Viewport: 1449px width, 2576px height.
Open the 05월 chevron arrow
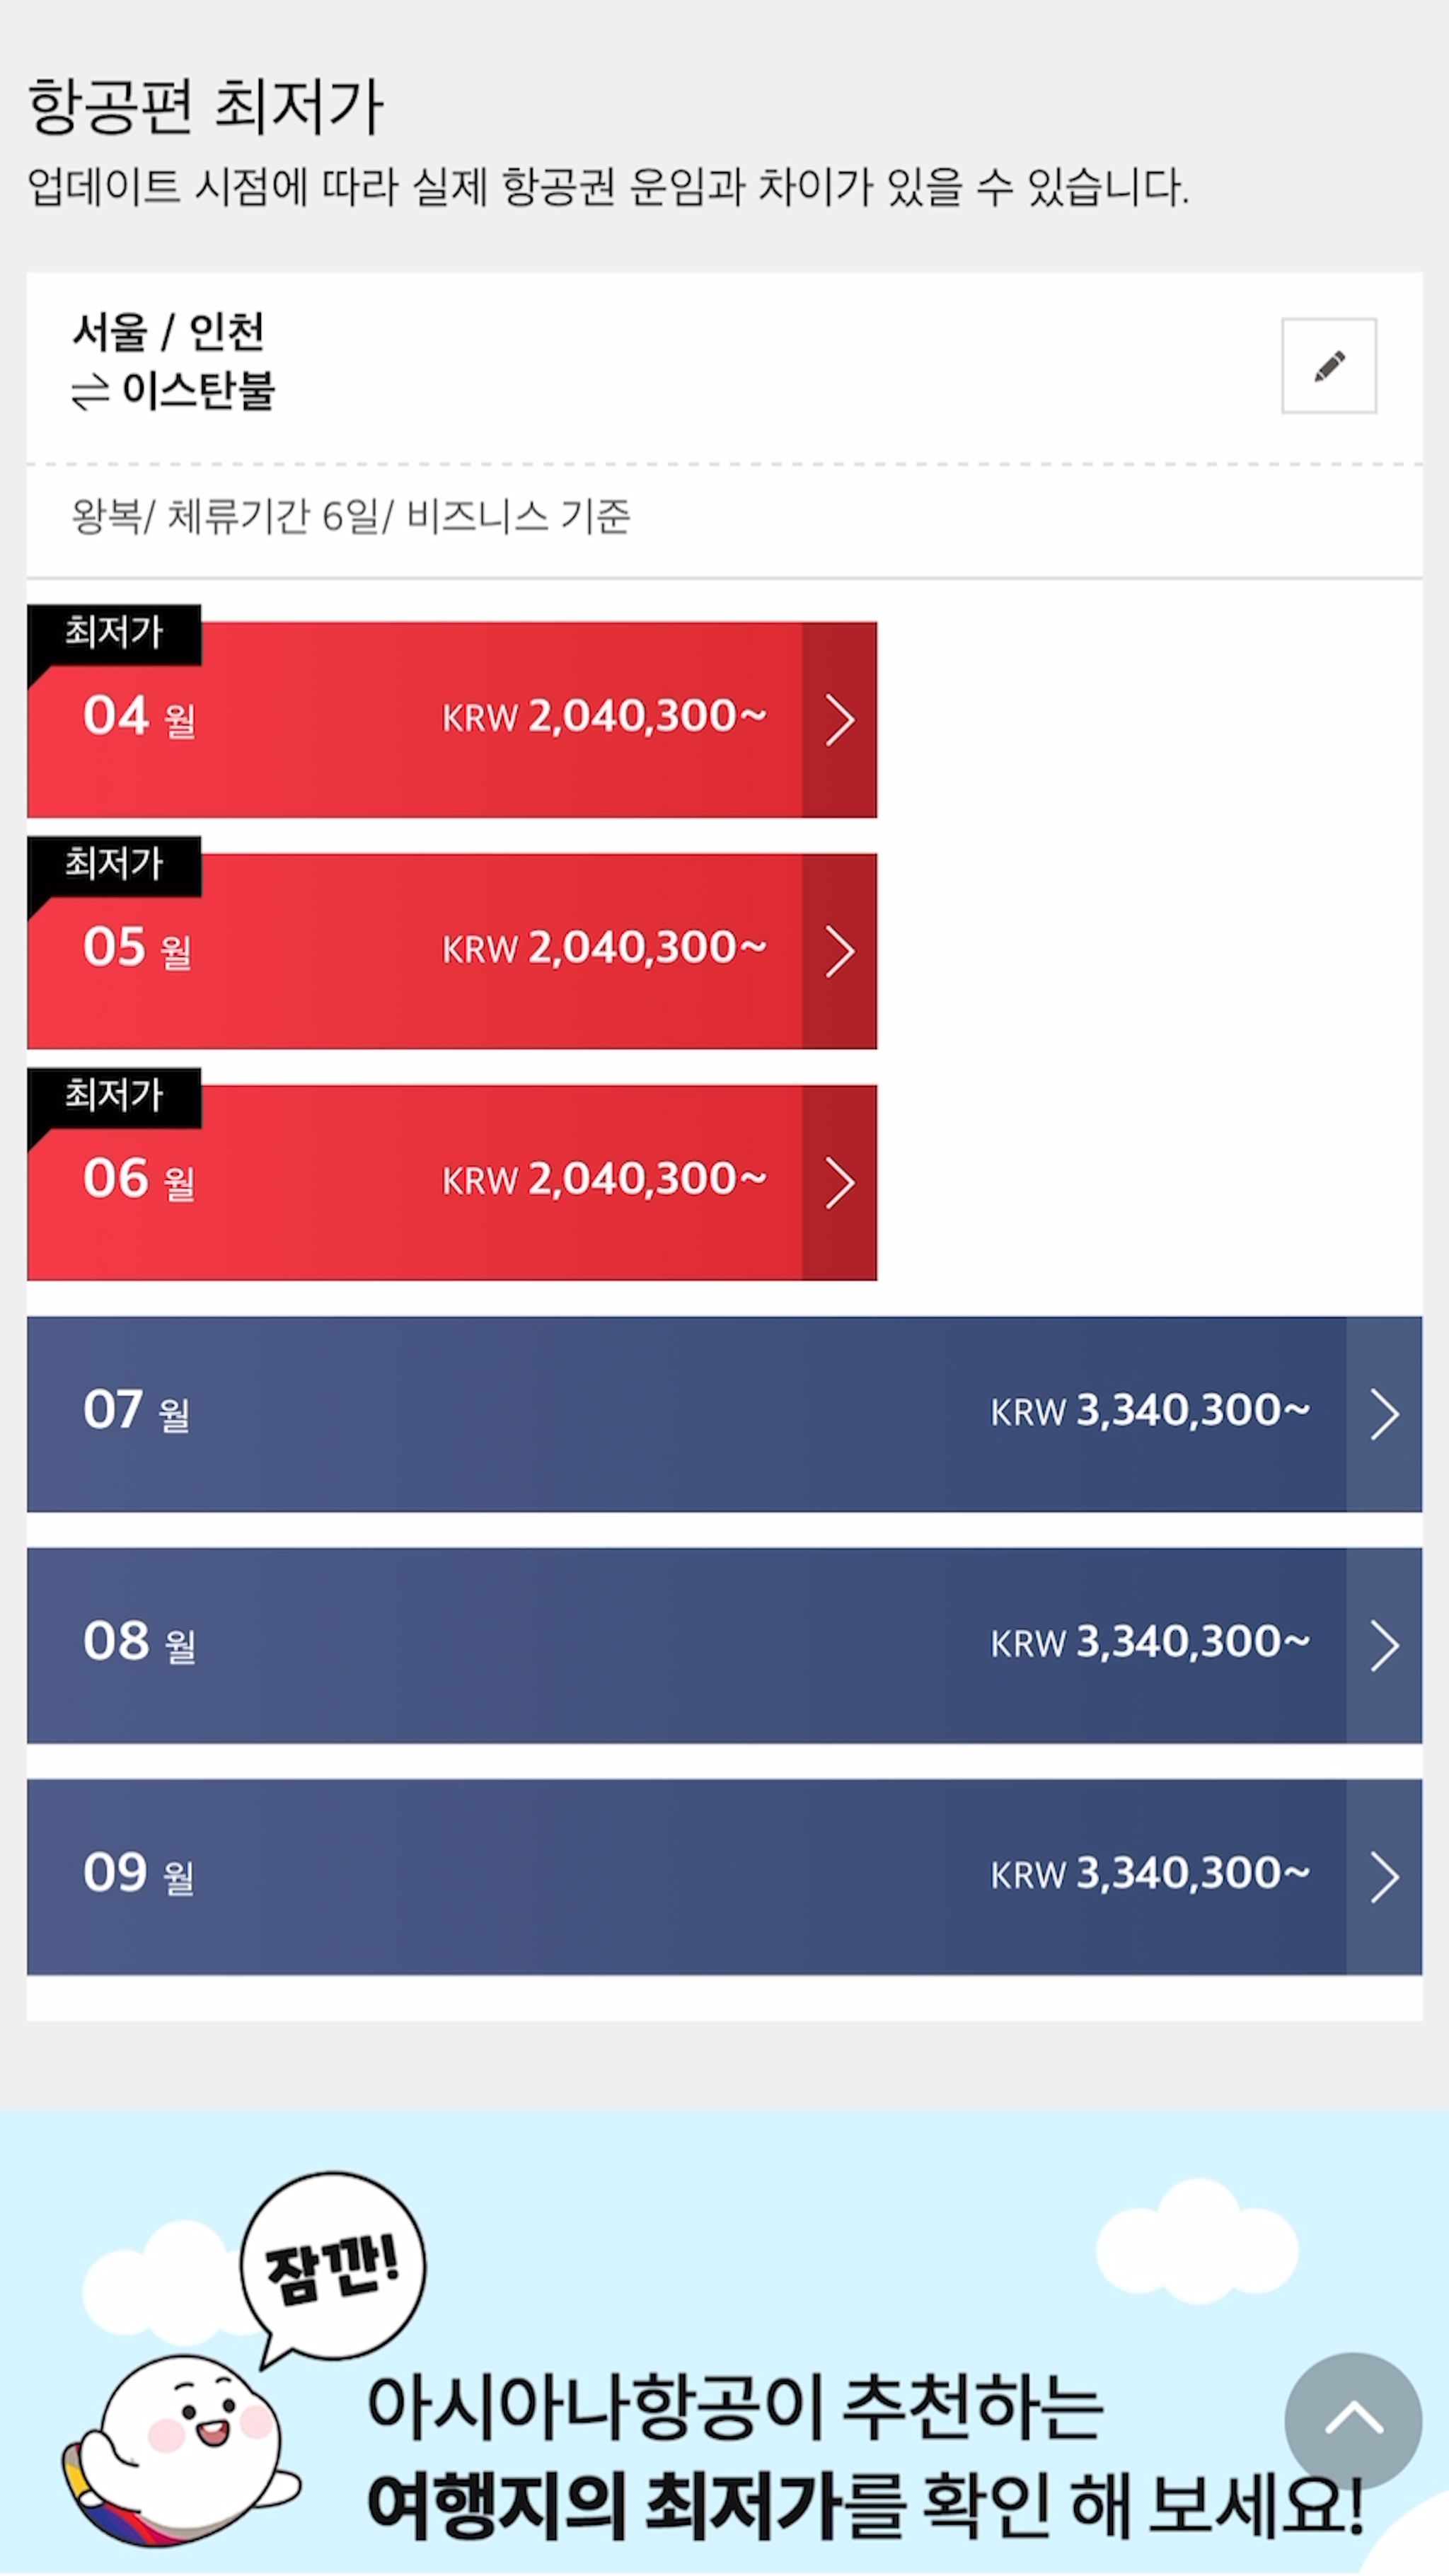(x=839, y=951)
